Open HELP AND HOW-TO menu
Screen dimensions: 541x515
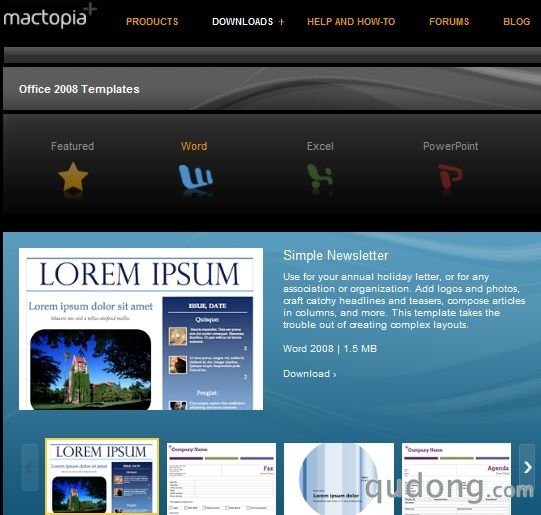click(x=351, y=22)
